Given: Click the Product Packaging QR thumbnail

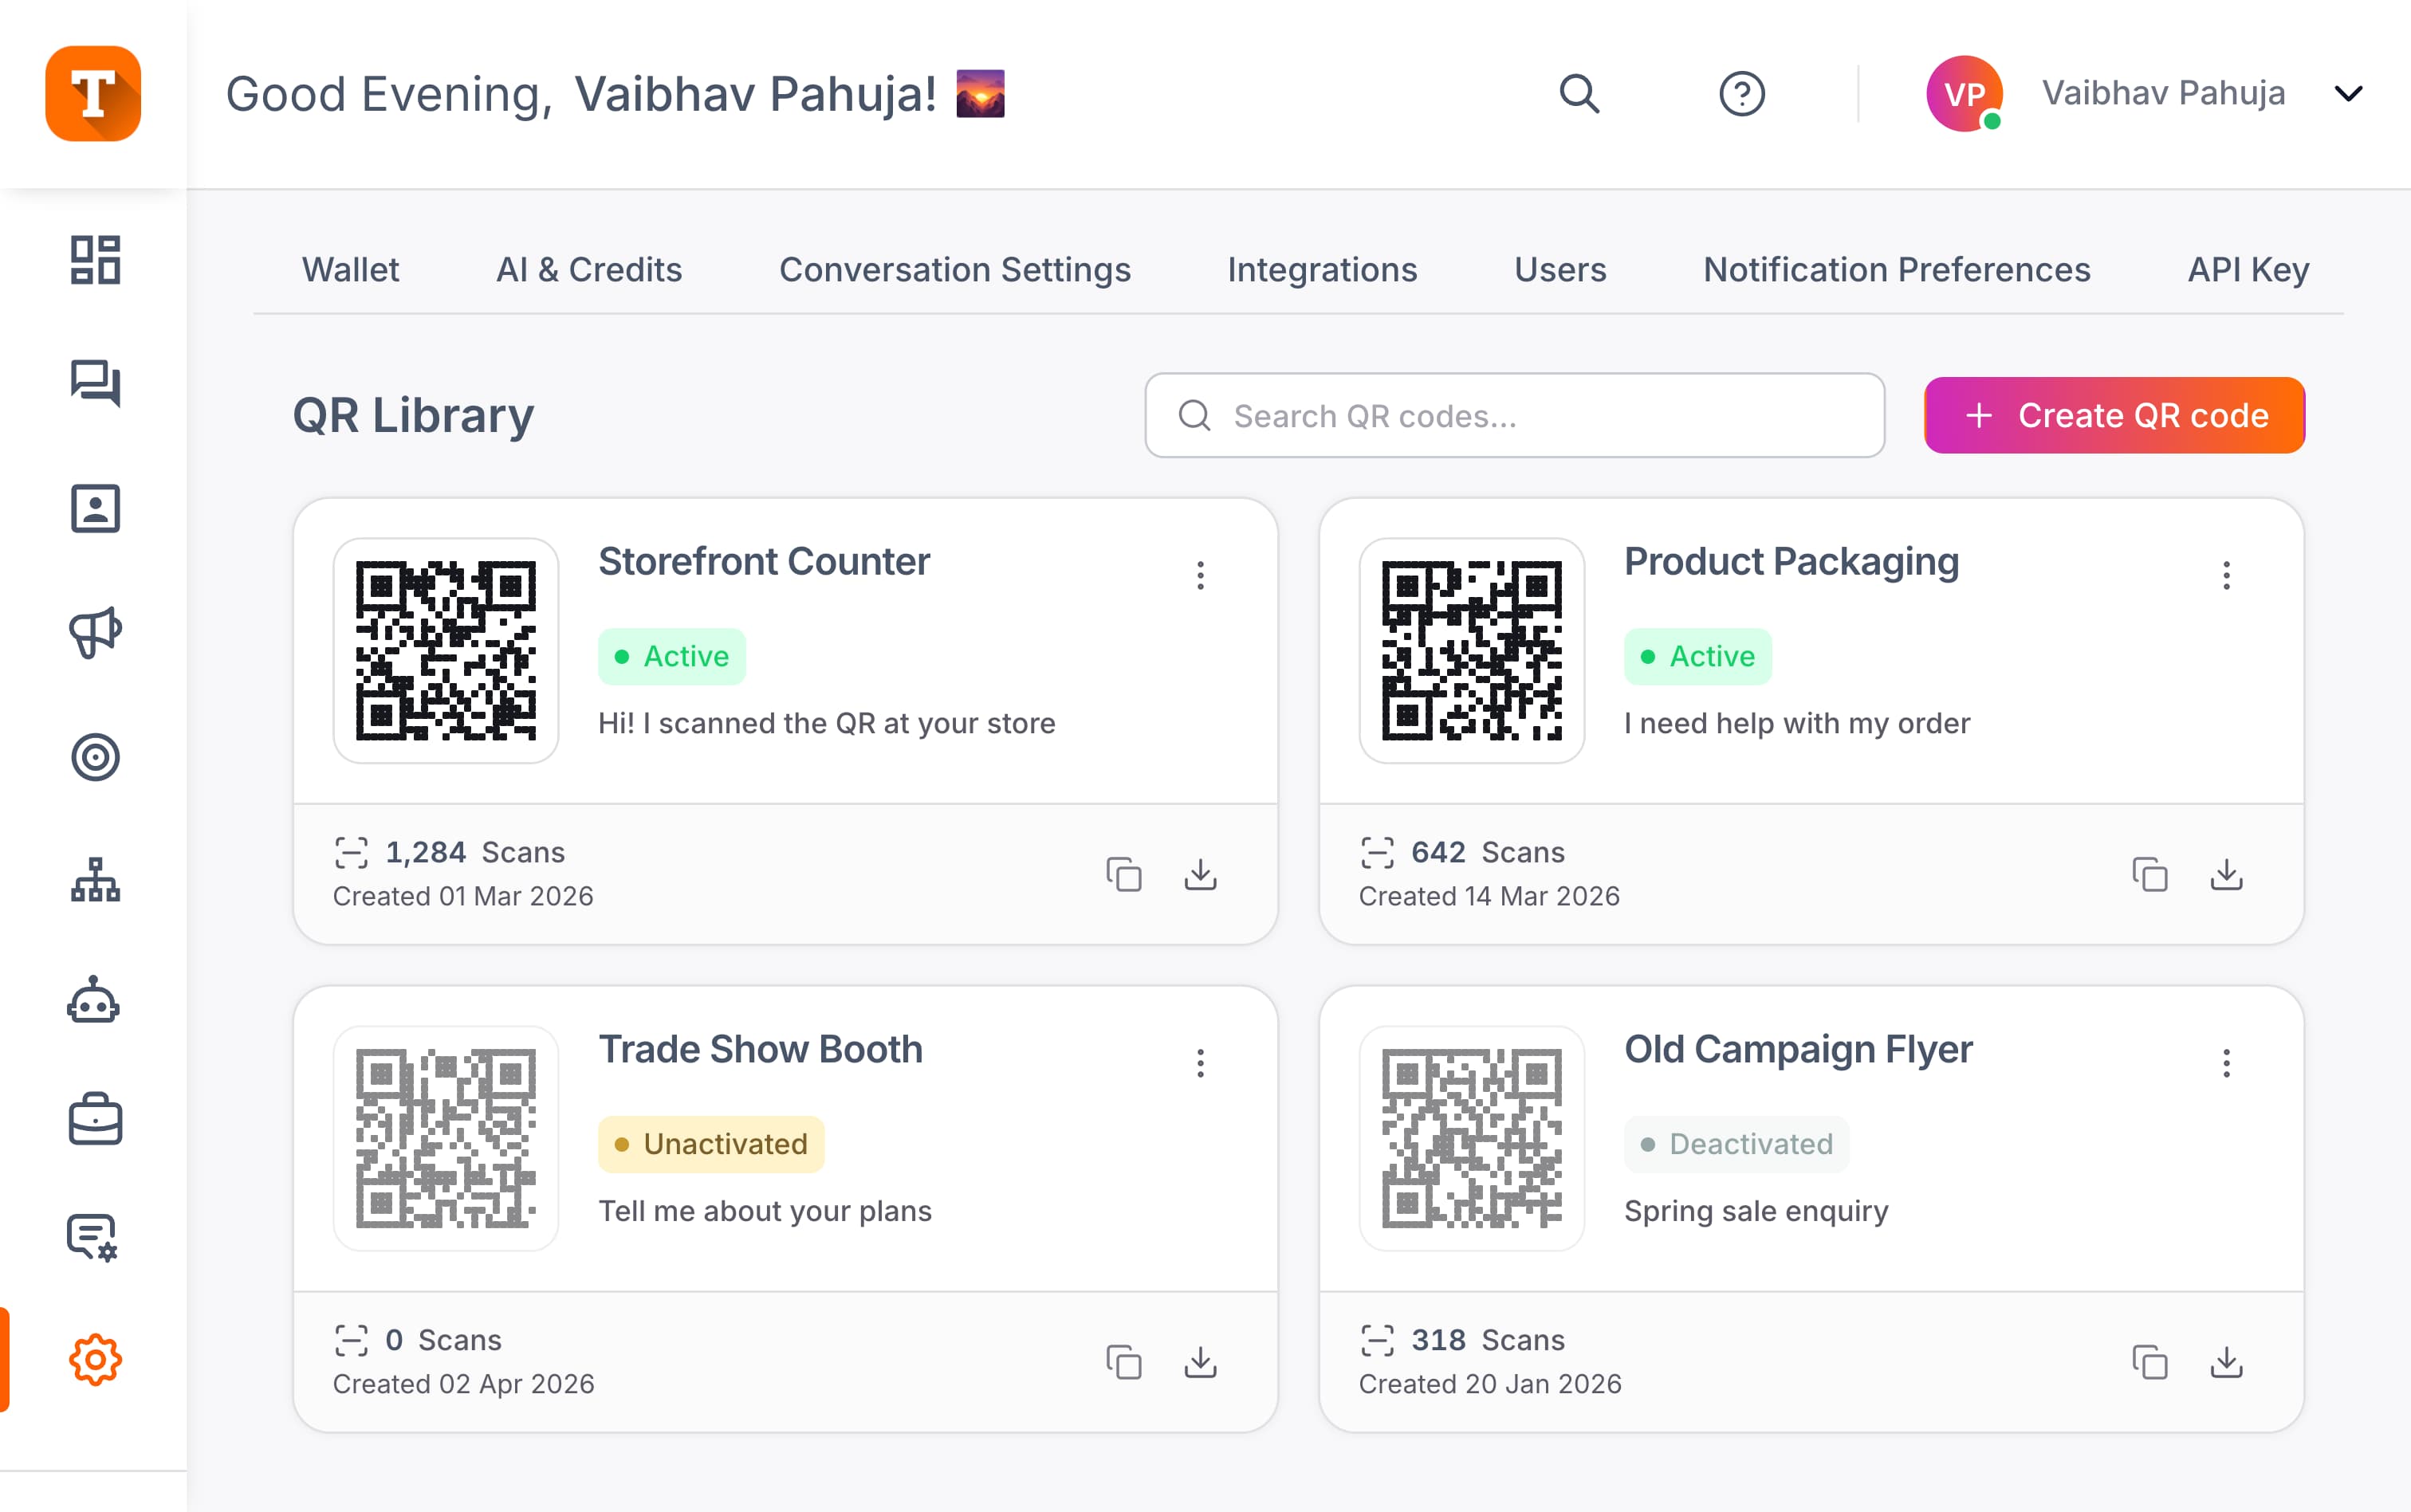Looking at the screenshot, I should point(1471,651).
